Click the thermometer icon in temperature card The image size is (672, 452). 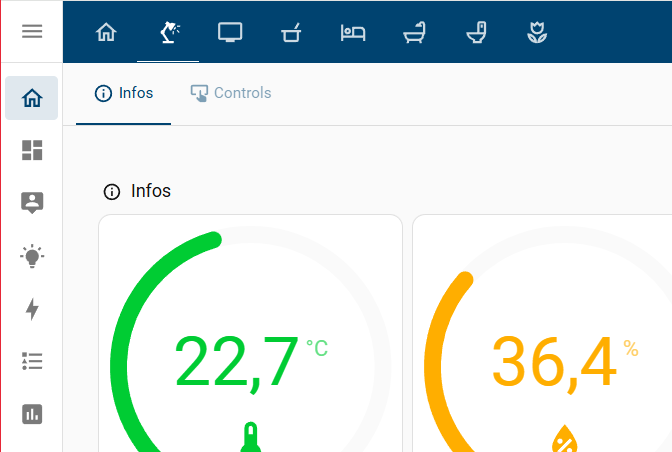point(251,438)
